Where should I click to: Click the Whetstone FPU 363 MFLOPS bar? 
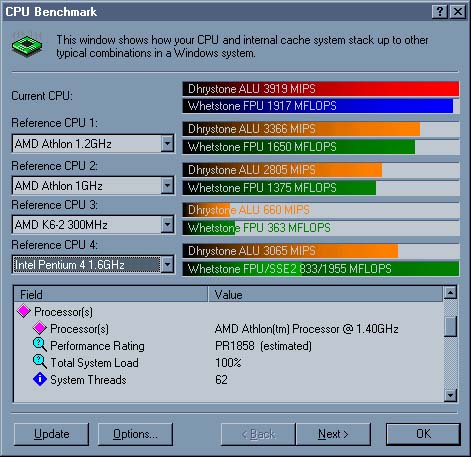tap(321, 228)
